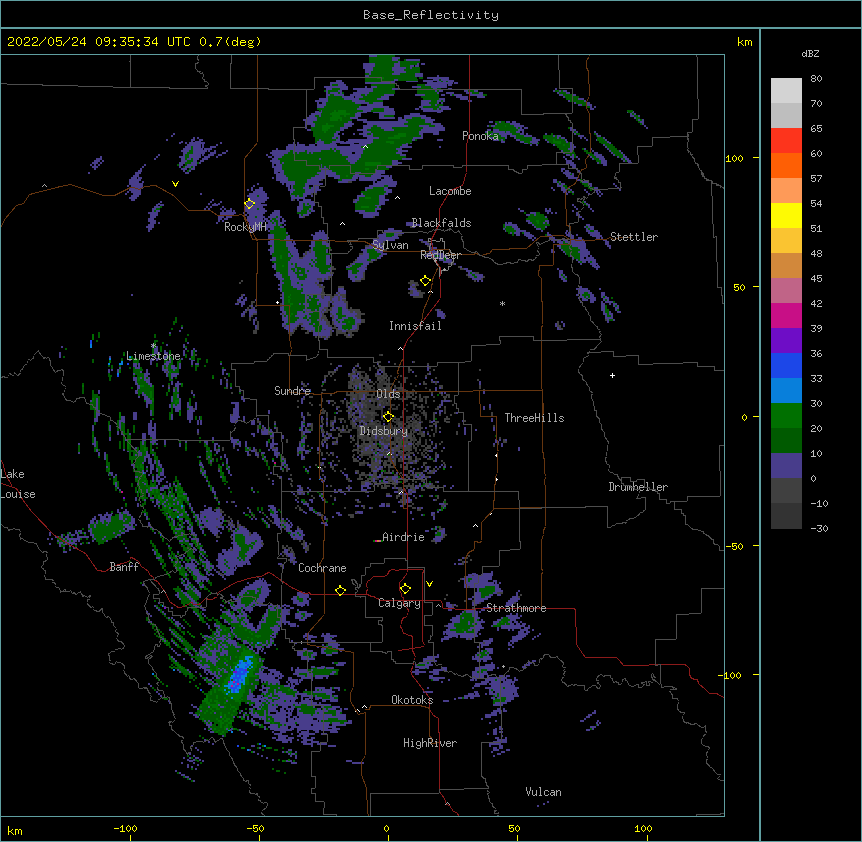Image resolution: width=862 pixels, height=842 pixels.
Task: Click the Vulcan town label
Action: pos(543,792)
